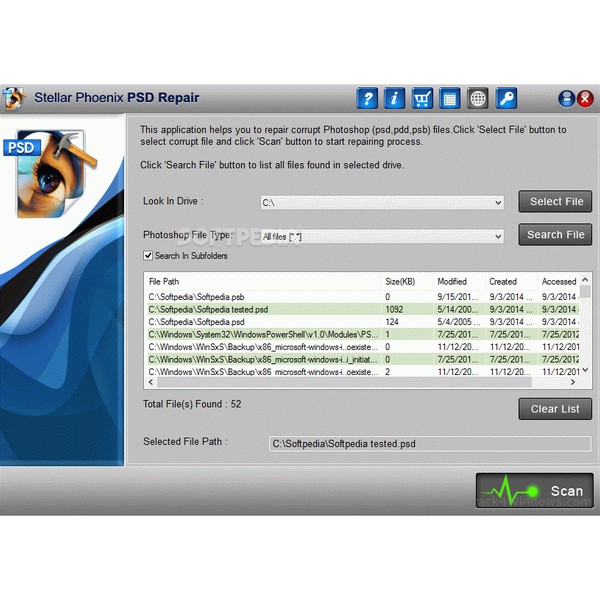The width and height of the screenshot is (600, 600).
Task: Click the 9/15/201... modified date cell
Action: point(458,297)
